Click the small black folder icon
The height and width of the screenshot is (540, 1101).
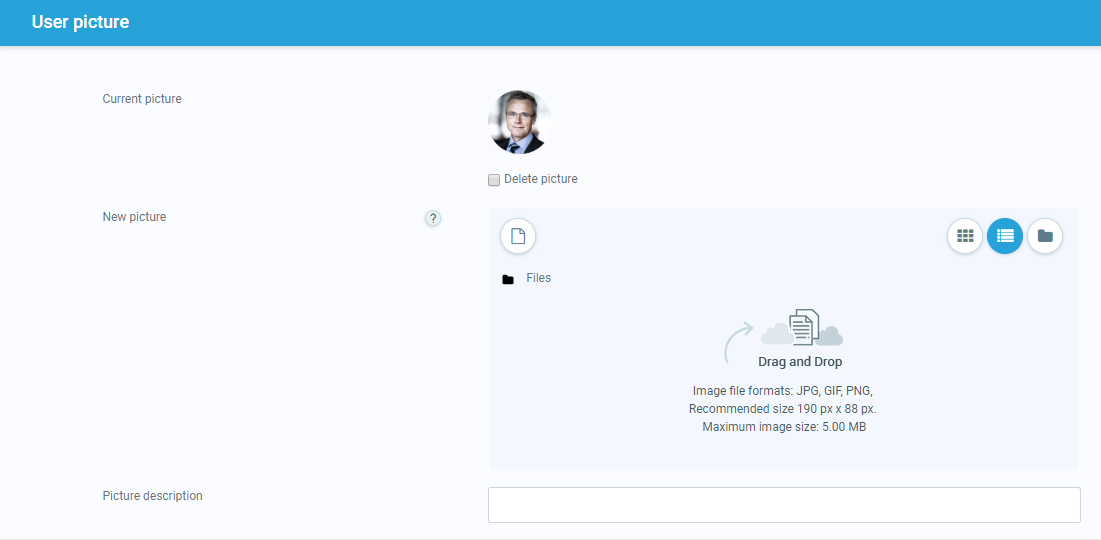pyautogui.click(x=508, y=279)
